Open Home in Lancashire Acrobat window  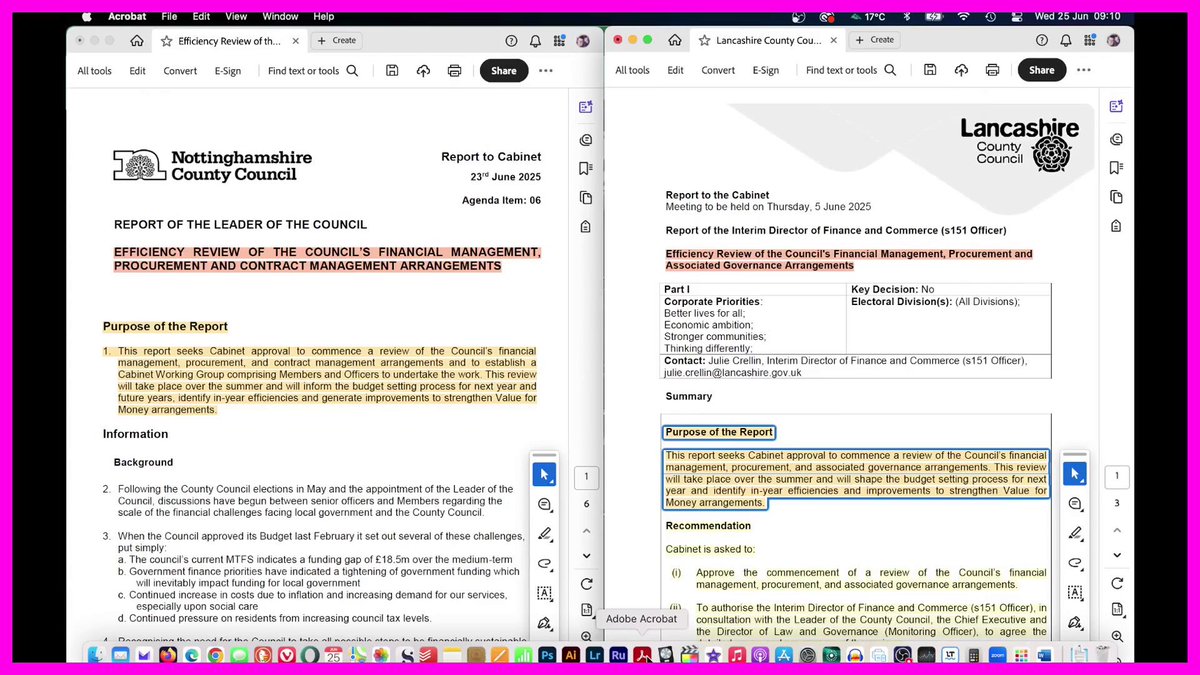tap(674, 40)
